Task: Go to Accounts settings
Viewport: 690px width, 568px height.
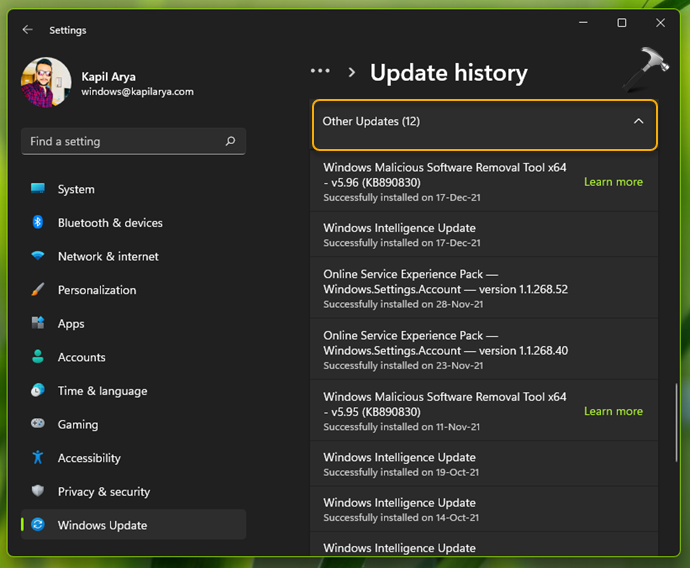Action: tap(81, 357)
